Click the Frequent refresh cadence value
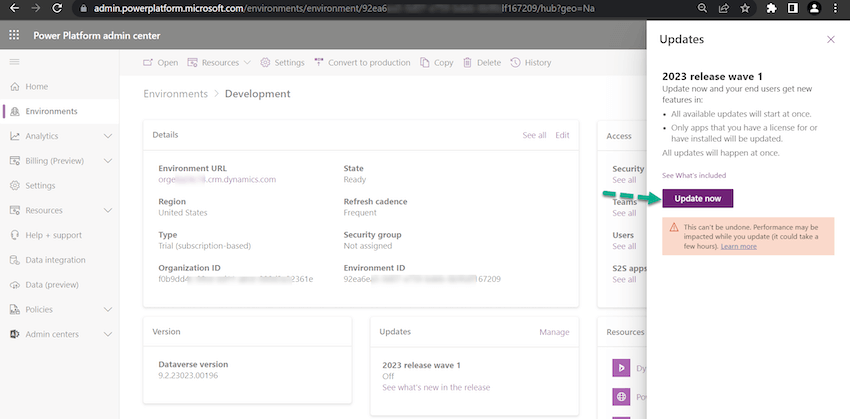The height and width of the screenshot is (419, 850). click(360, 213)
